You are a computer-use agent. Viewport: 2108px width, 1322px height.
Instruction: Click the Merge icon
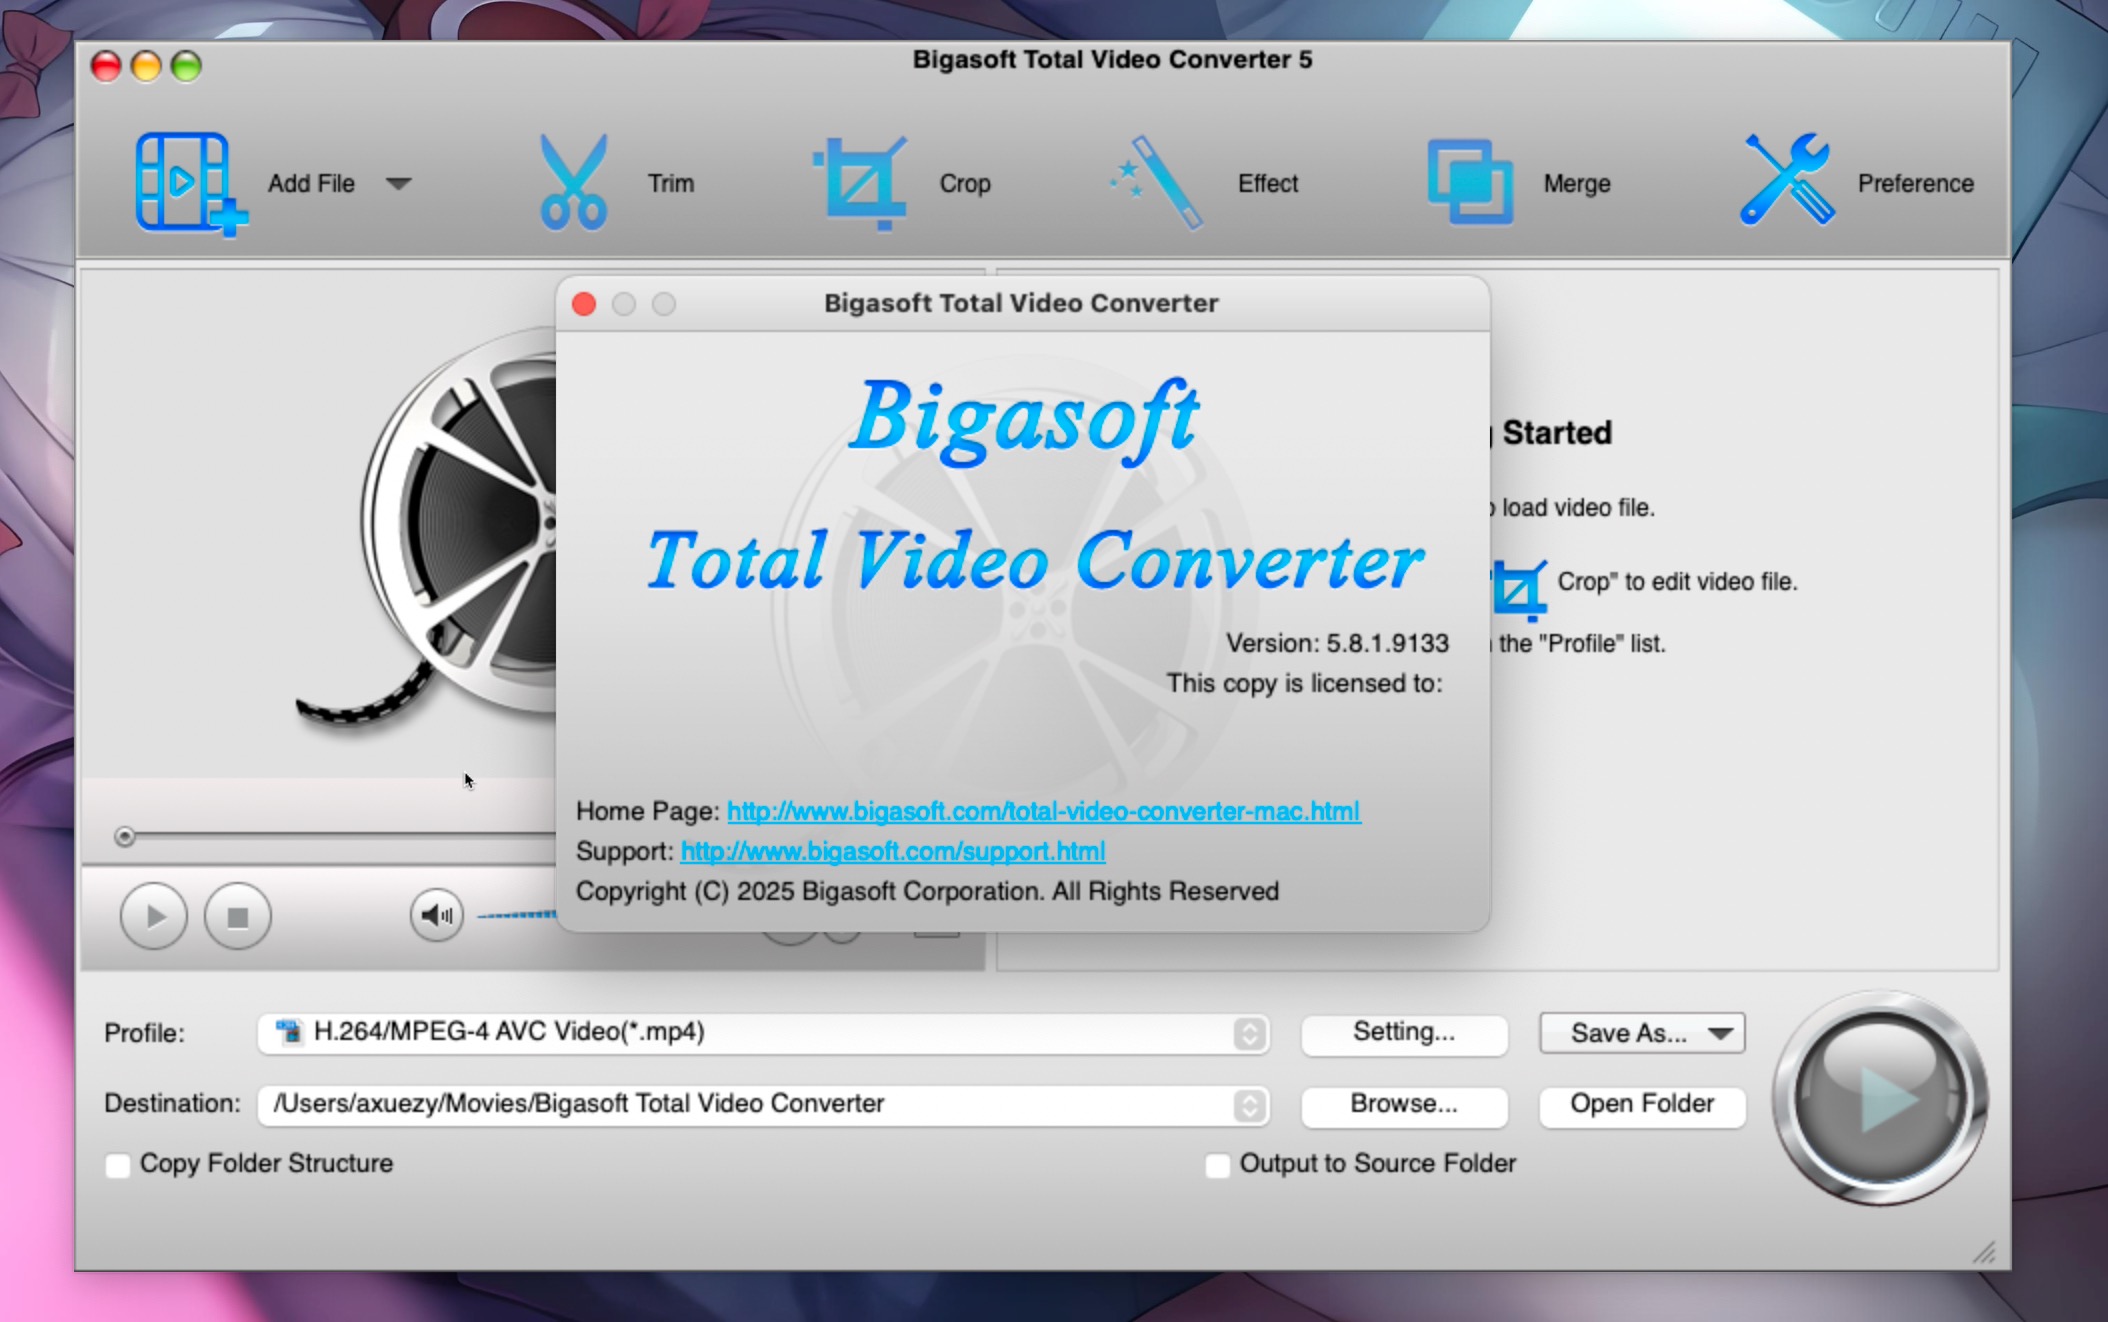pos(1470,183)
